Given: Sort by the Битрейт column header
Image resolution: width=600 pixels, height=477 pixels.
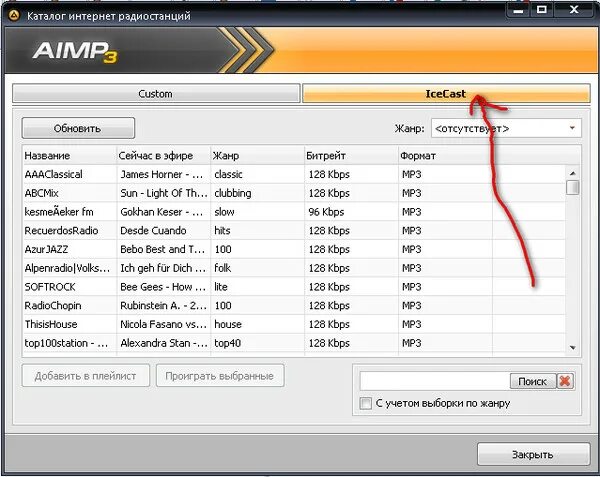Looking at the screenshot, I should (x=351, y=156).
